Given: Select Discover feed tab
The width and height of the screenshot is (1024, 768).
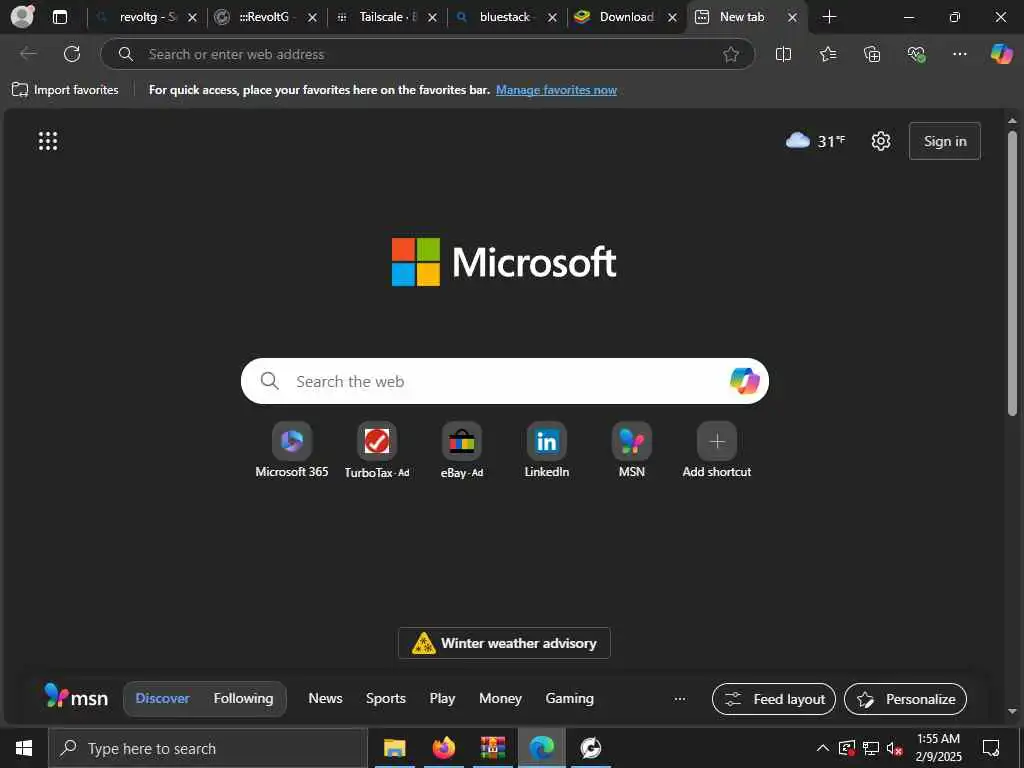Looking at the screenshot, I should [162, 698].
